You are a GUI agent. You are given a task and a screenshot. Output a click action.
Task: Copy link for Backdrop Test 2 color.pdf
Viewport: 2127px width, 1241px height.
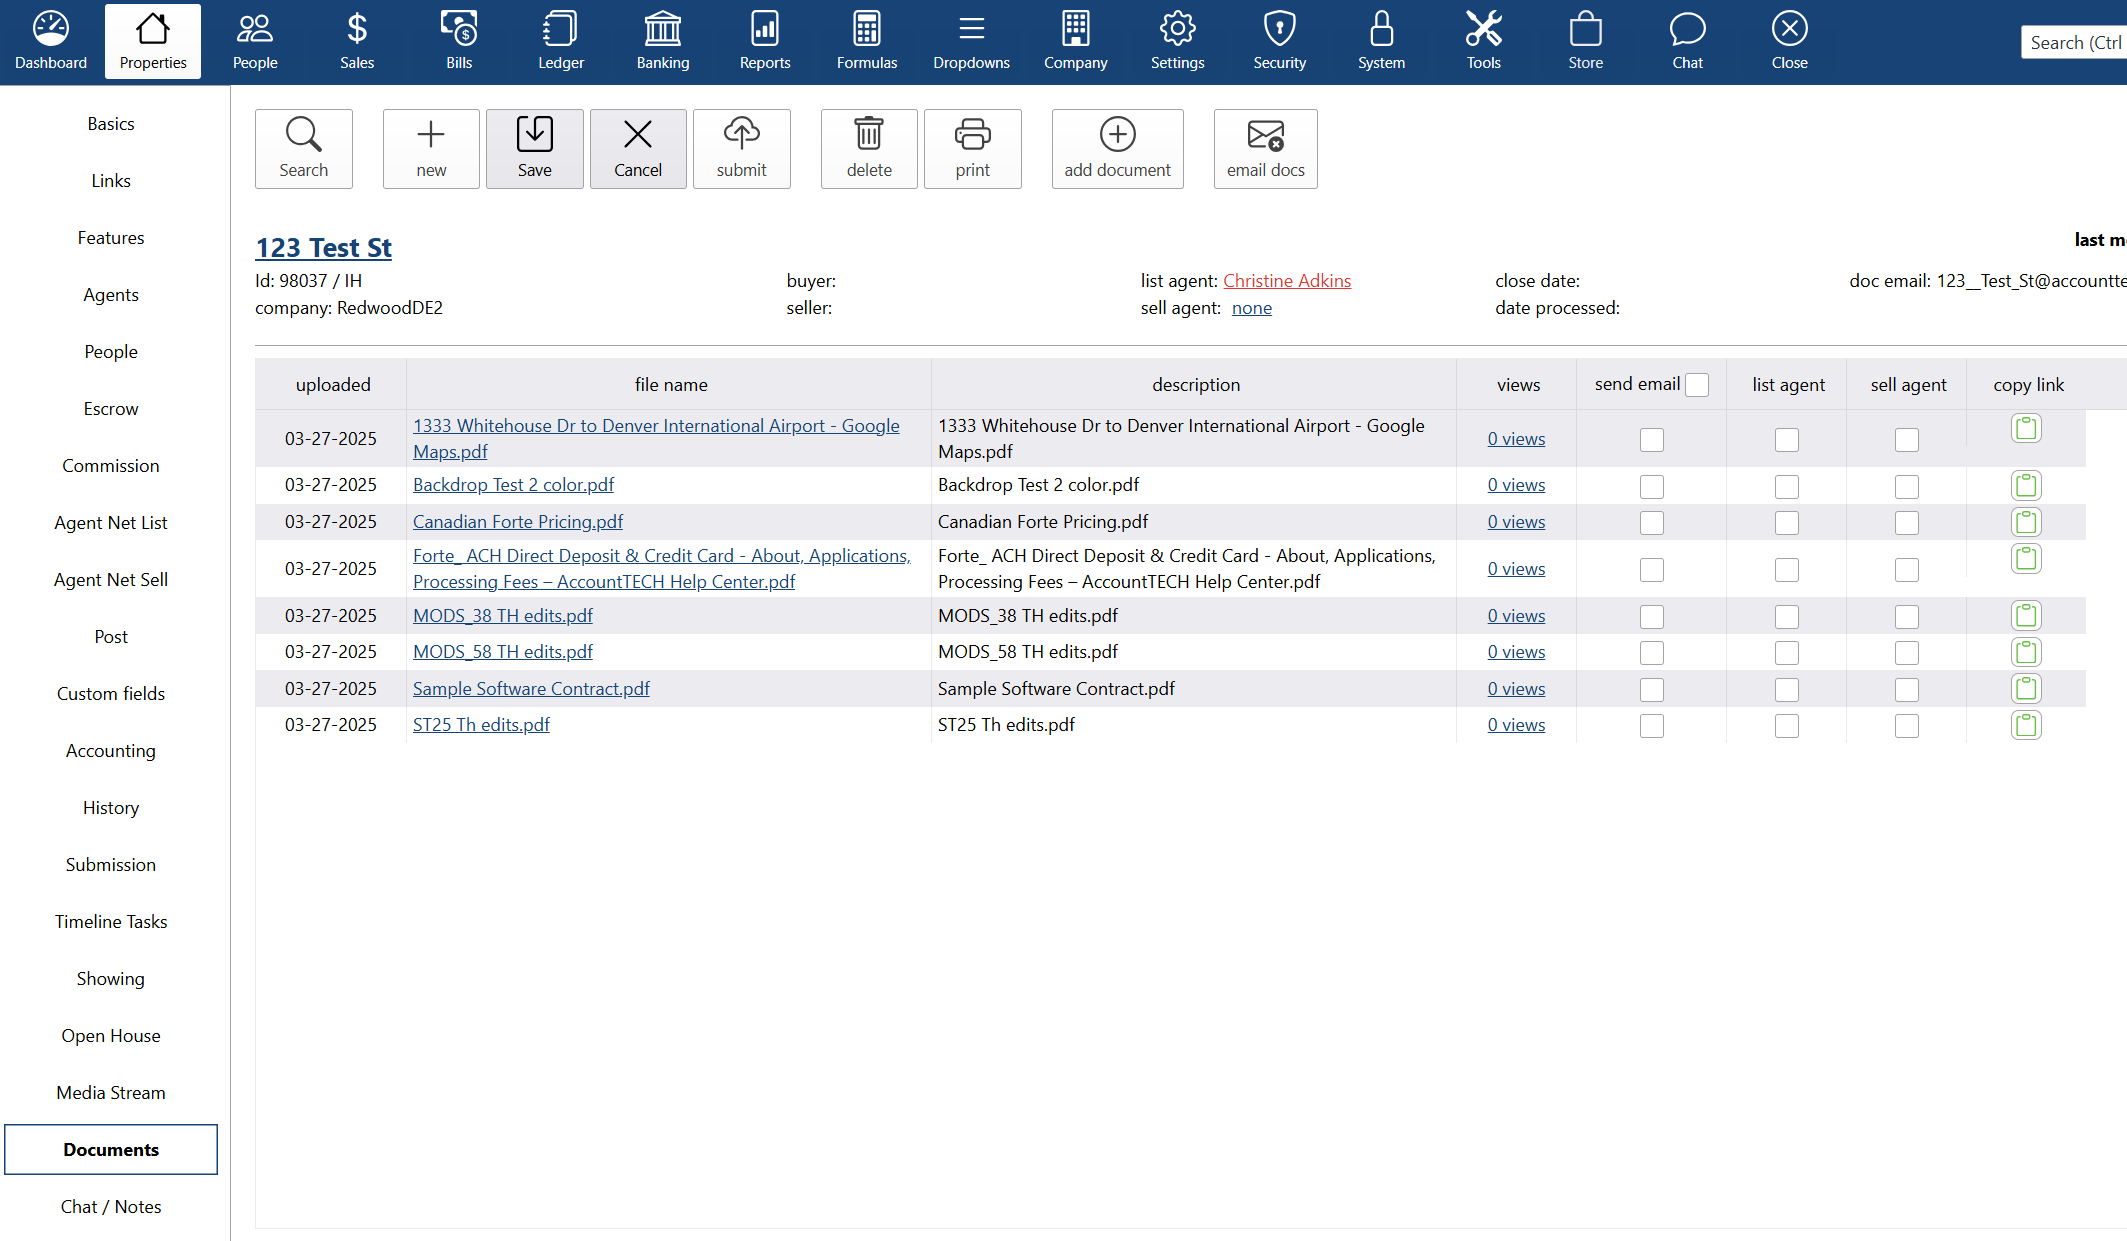coord(2026,486)
